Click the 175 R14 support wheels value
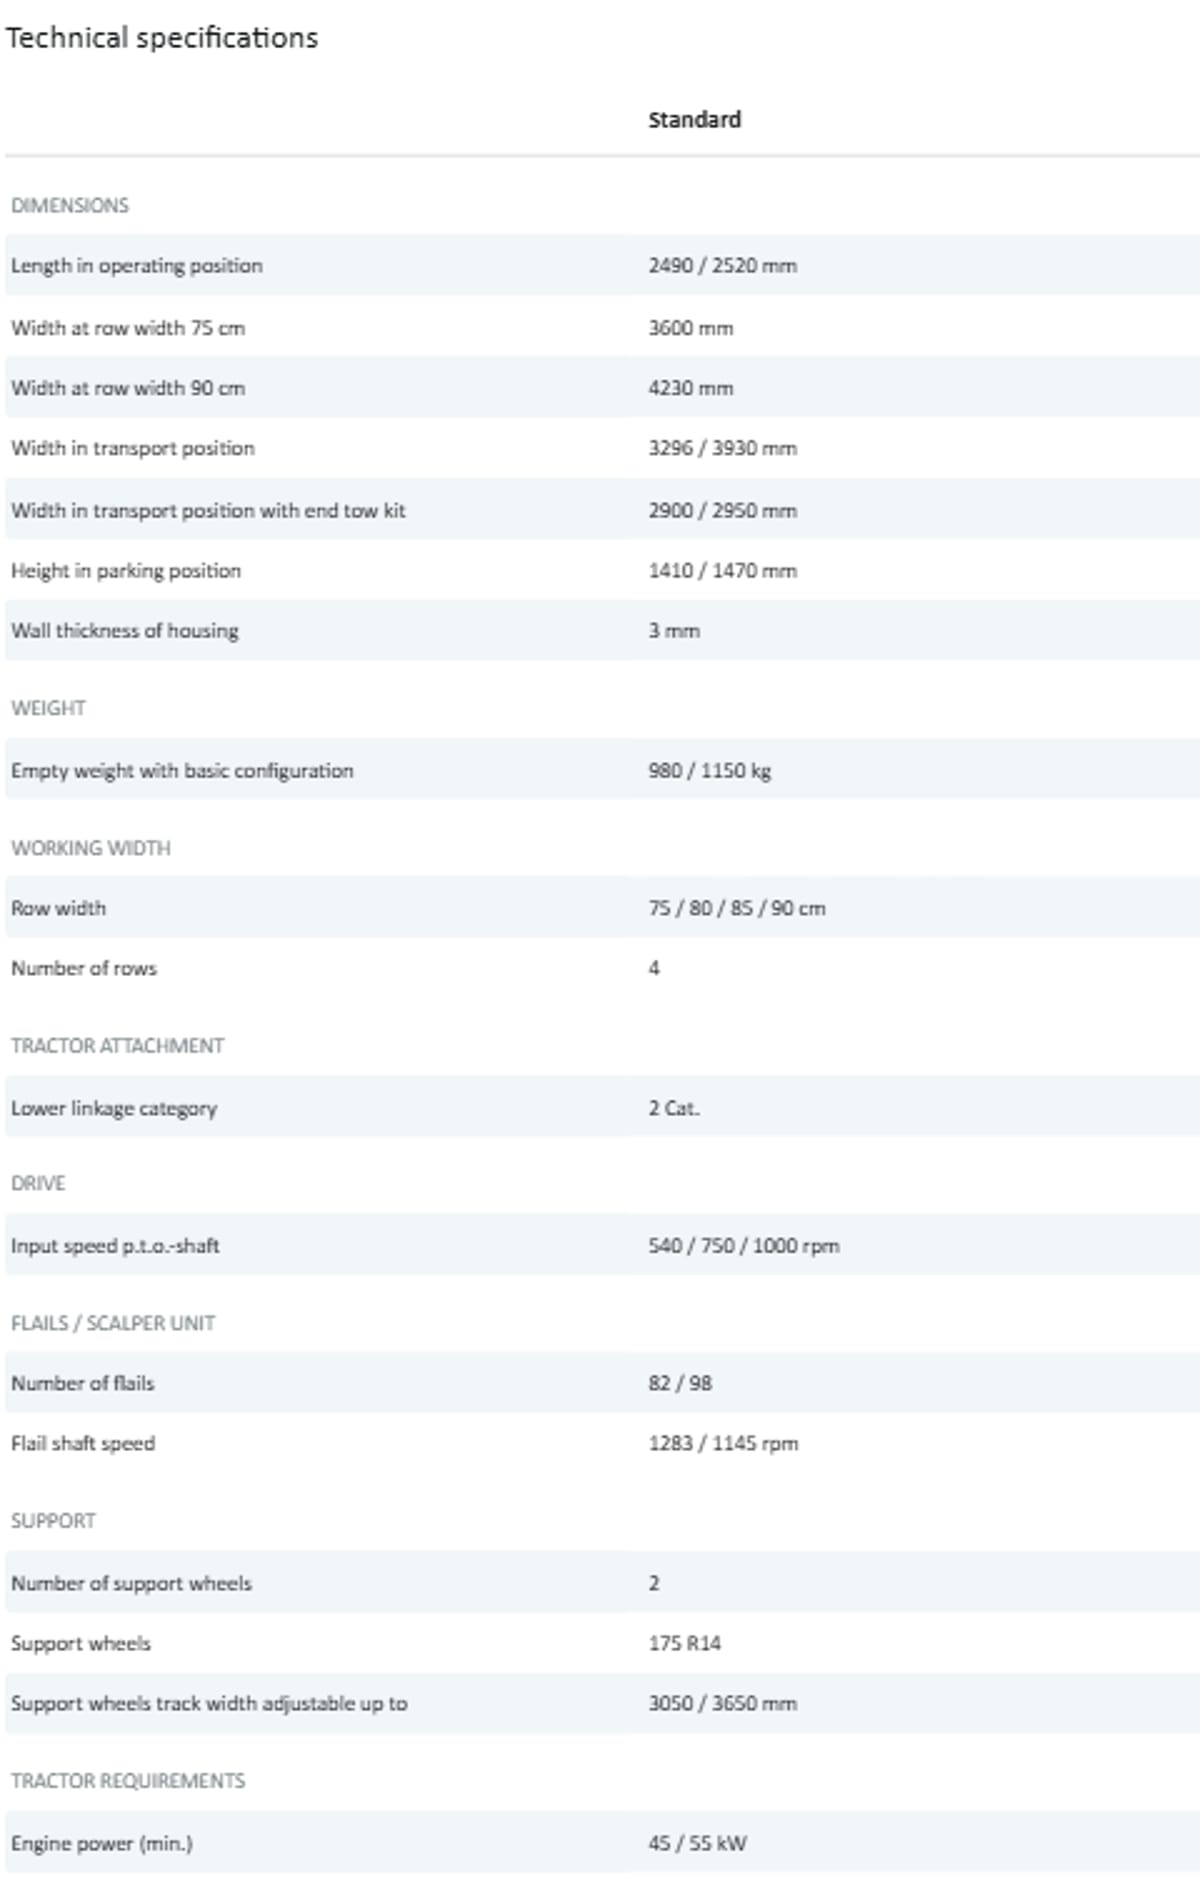1200x1903 pixels. (x=684, y=1643)
